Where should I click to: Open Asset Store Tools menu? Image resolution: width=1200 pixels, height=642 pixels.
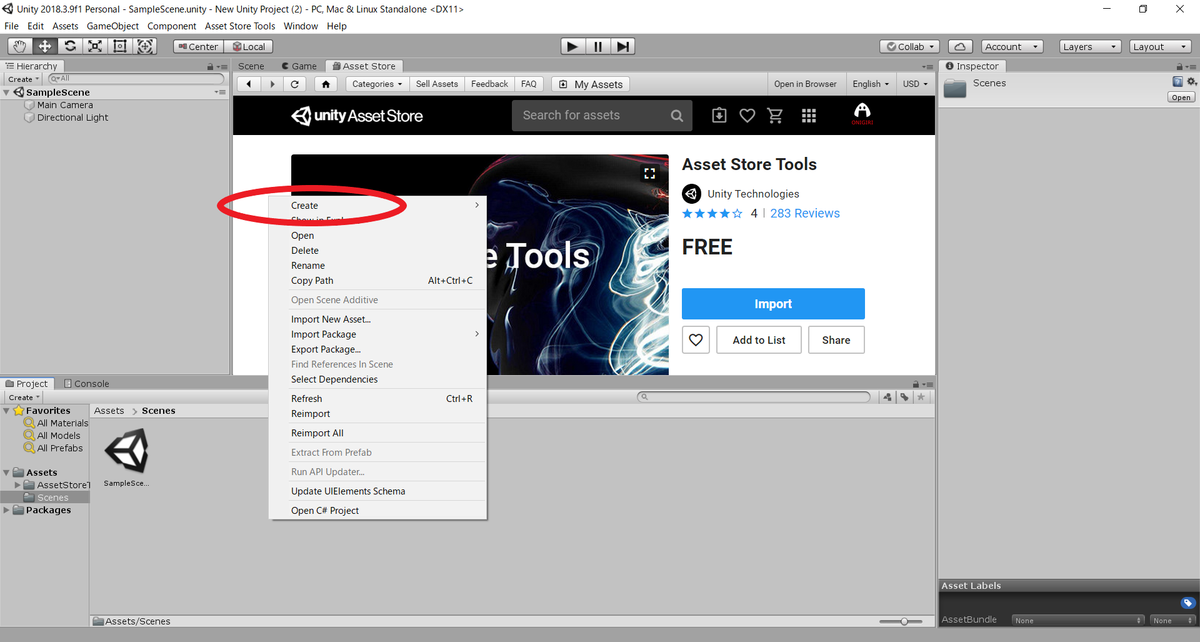[x=240, y=26]
